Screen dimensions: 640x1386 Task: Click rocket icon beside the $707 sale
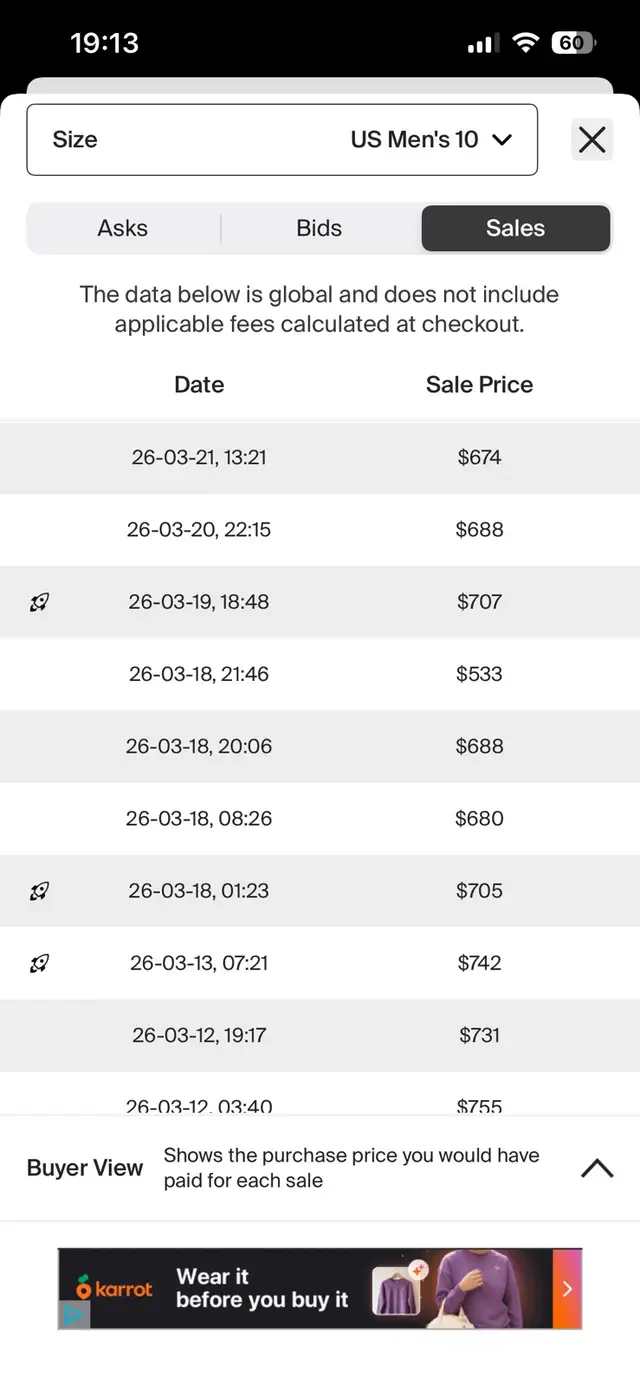click(x=39, y=602)
